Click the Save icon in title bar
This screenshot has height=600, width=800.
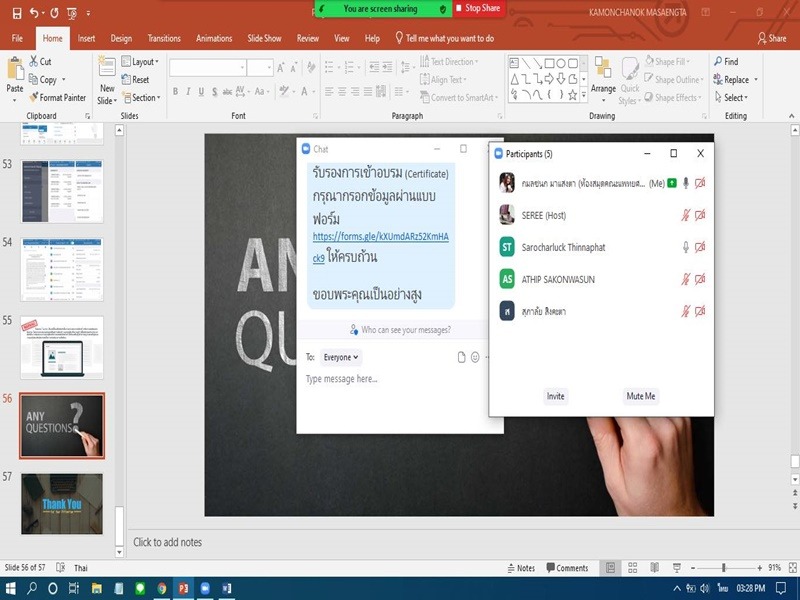pos(15,13)
